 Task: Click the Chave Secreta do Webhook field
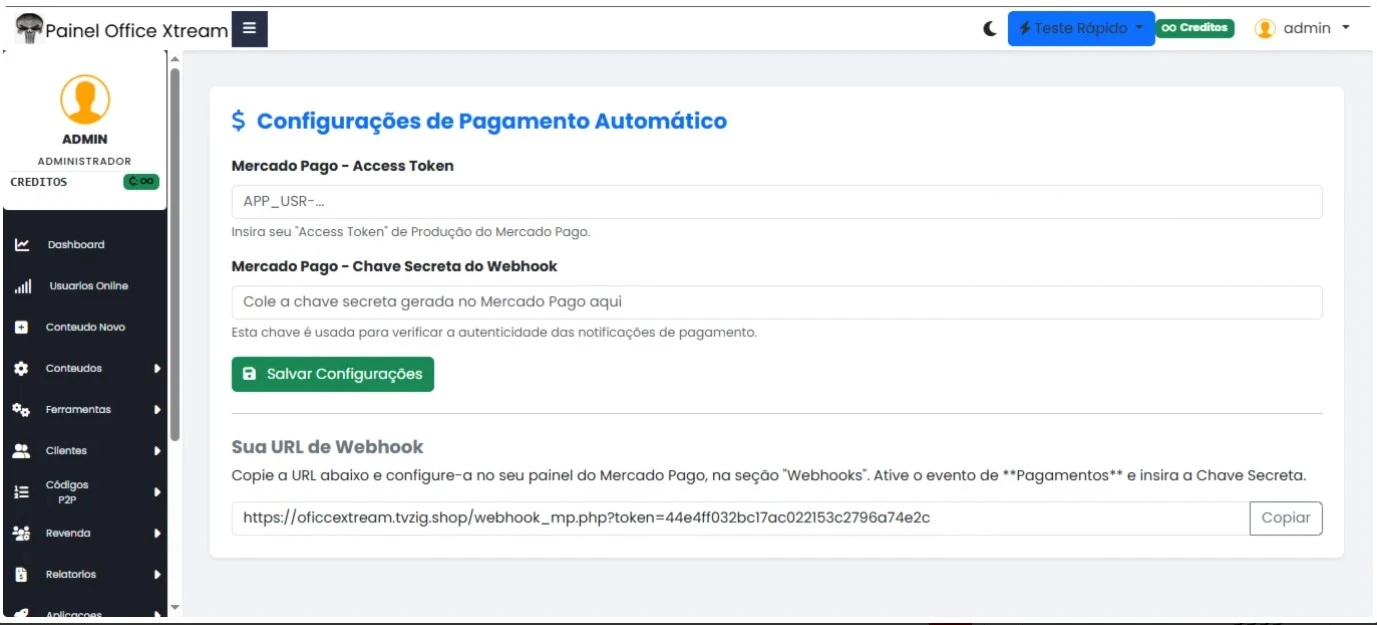(776, 302)
